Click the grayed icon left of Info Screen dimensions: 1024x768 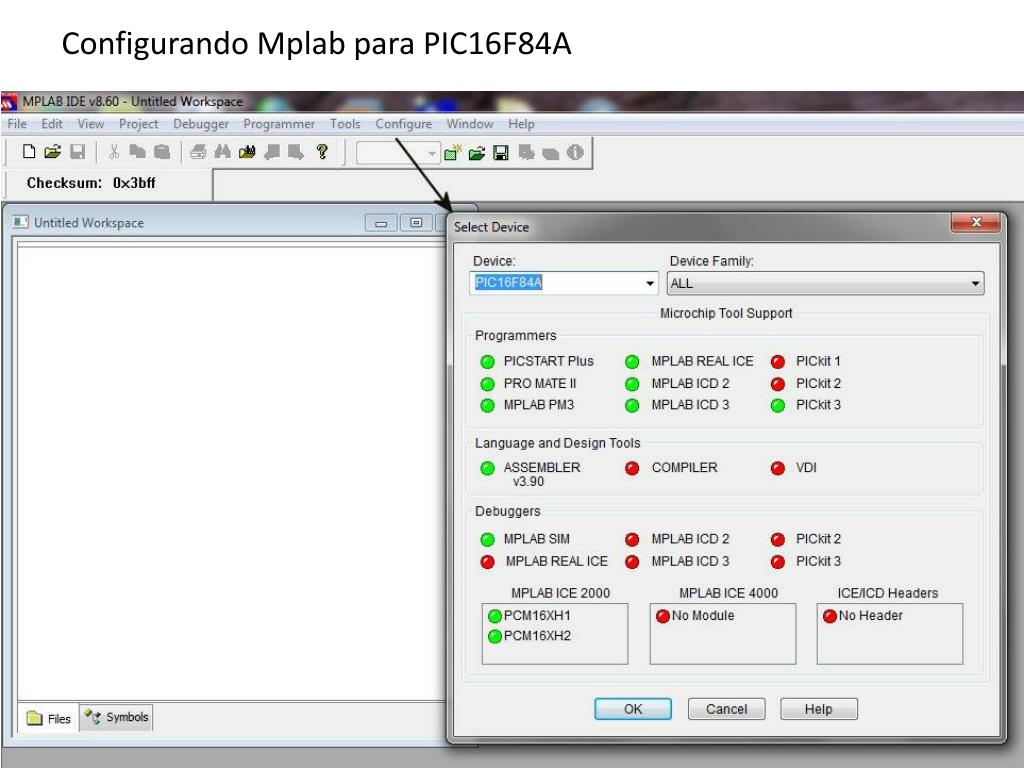[x=551, y=153]
